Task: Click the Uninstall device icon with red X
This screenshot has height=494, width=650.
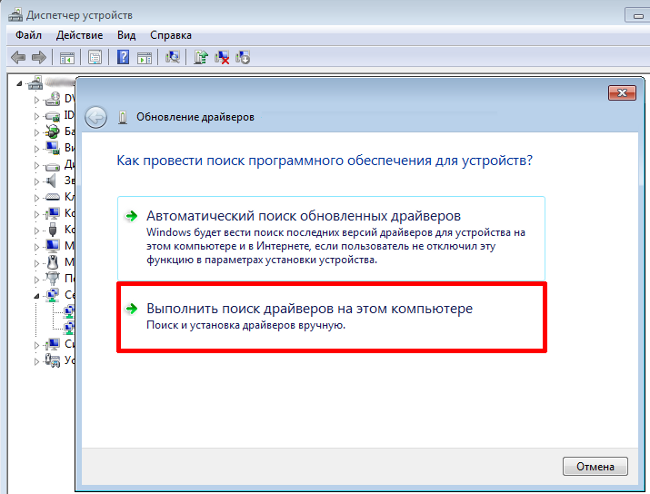Action: 221,58
